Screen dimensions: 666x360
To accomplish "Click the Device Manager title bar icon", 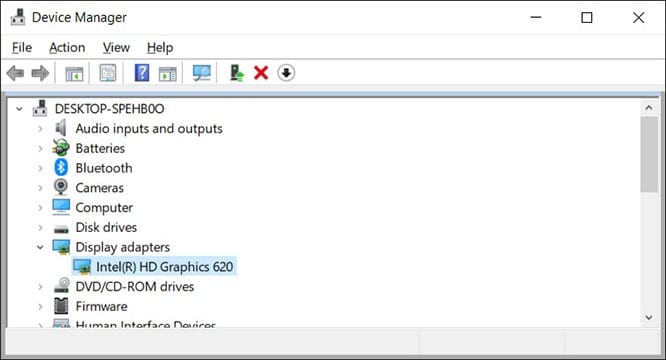I will (17, 17).
